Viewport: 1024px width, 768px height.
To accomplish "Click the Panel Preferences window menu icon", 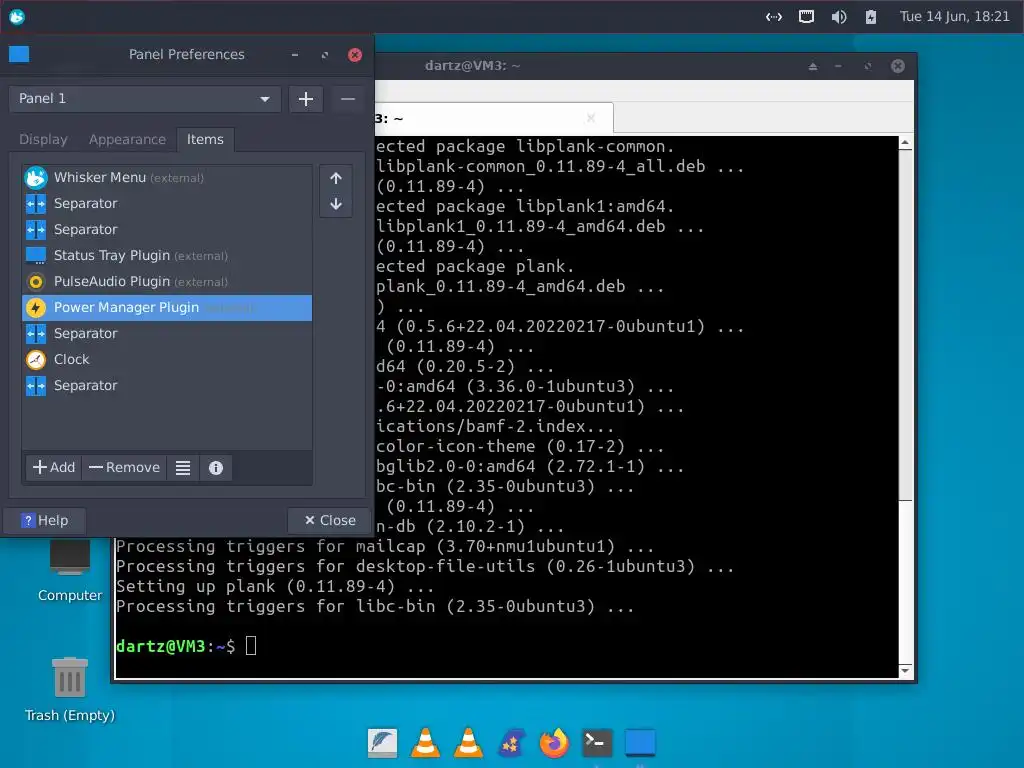I will (19, 54).
